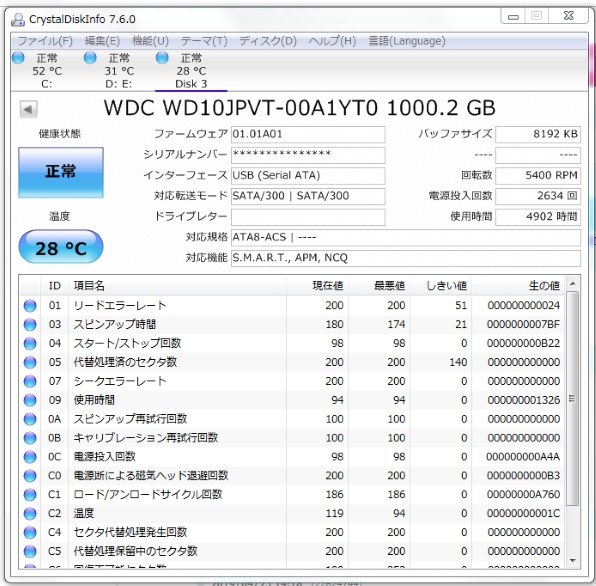This screenshot has height=586, width=596.
Task: Select the 代替処理済のセクタ数 row name
Action: pos(125,362)
